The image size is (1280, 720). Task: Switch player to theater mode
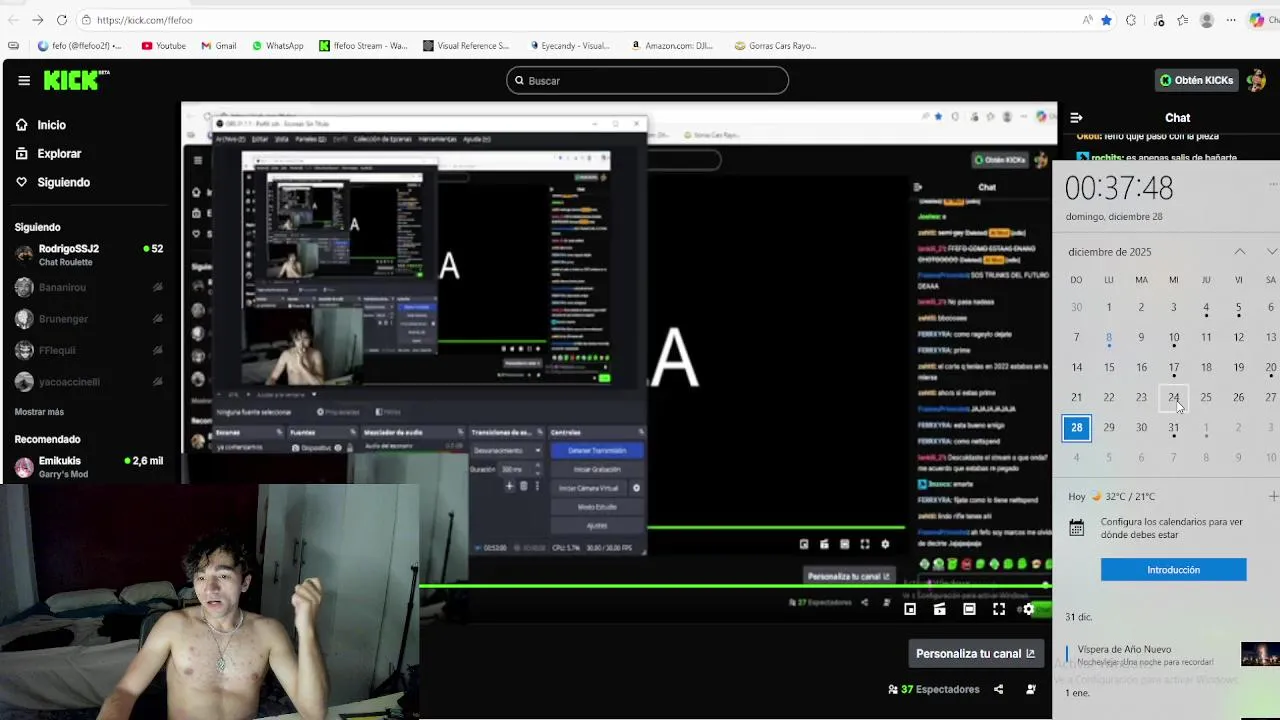point(969,609)
